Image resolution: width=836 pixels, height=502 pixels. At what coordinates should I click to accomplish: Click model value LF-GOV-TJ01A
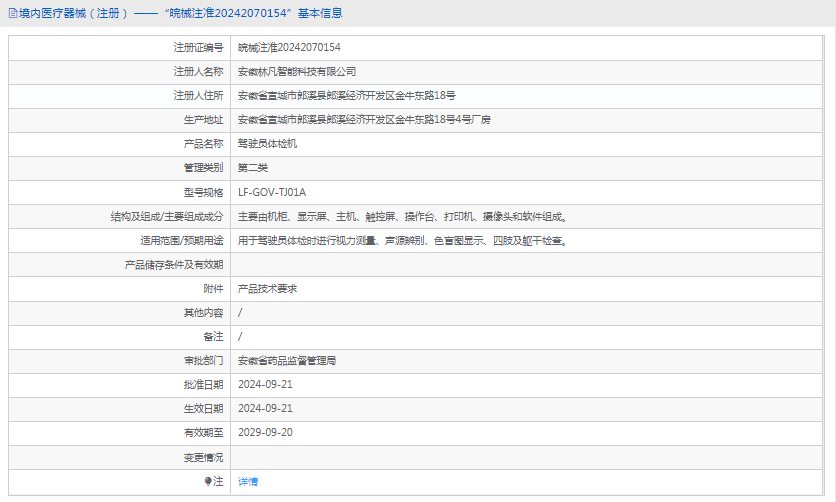click(x=272, y=192)
